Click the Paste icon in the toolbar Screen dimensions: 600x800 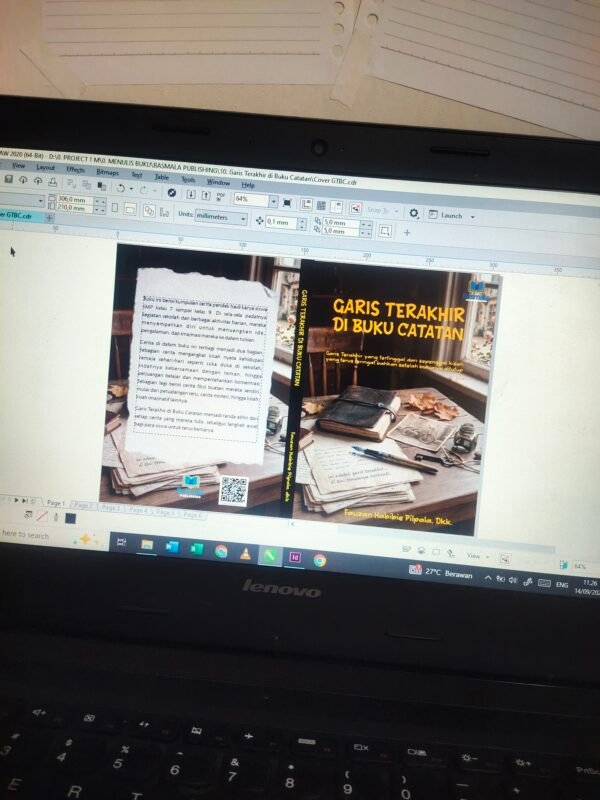tap(102, 186)
